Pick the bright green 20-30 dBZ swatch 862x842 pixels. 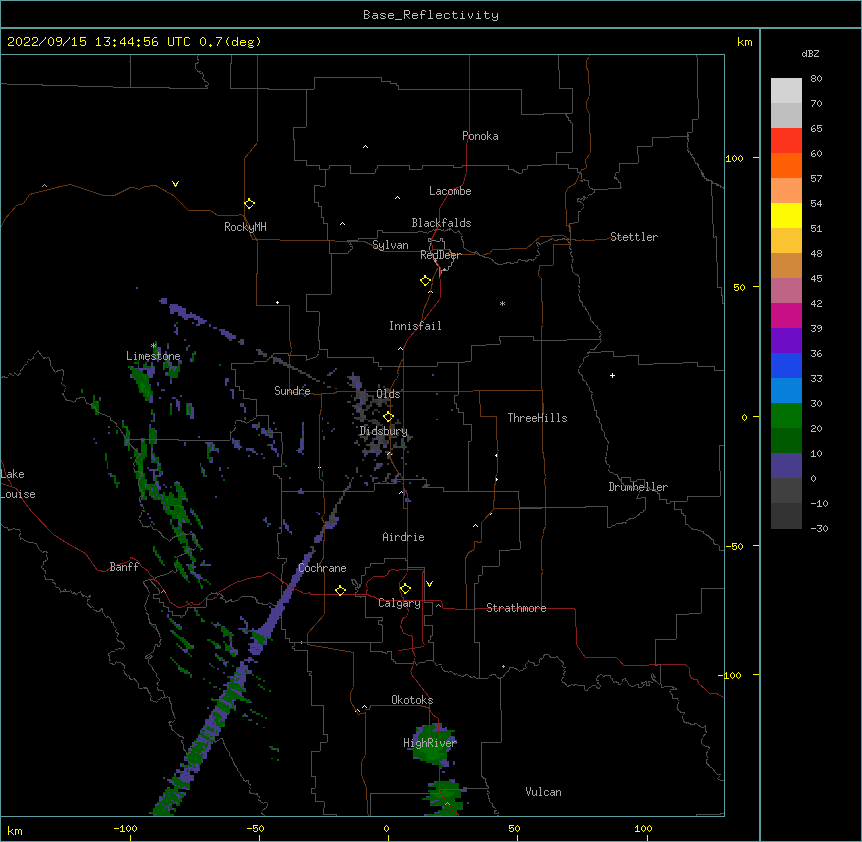pos(786,416)
